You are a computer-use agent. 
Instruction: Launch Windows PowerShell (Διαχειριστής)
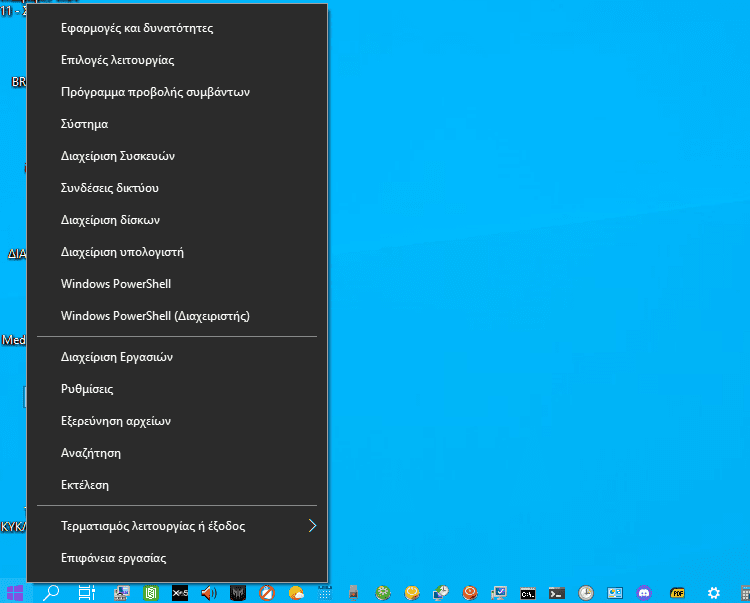[x=155, y=316]
